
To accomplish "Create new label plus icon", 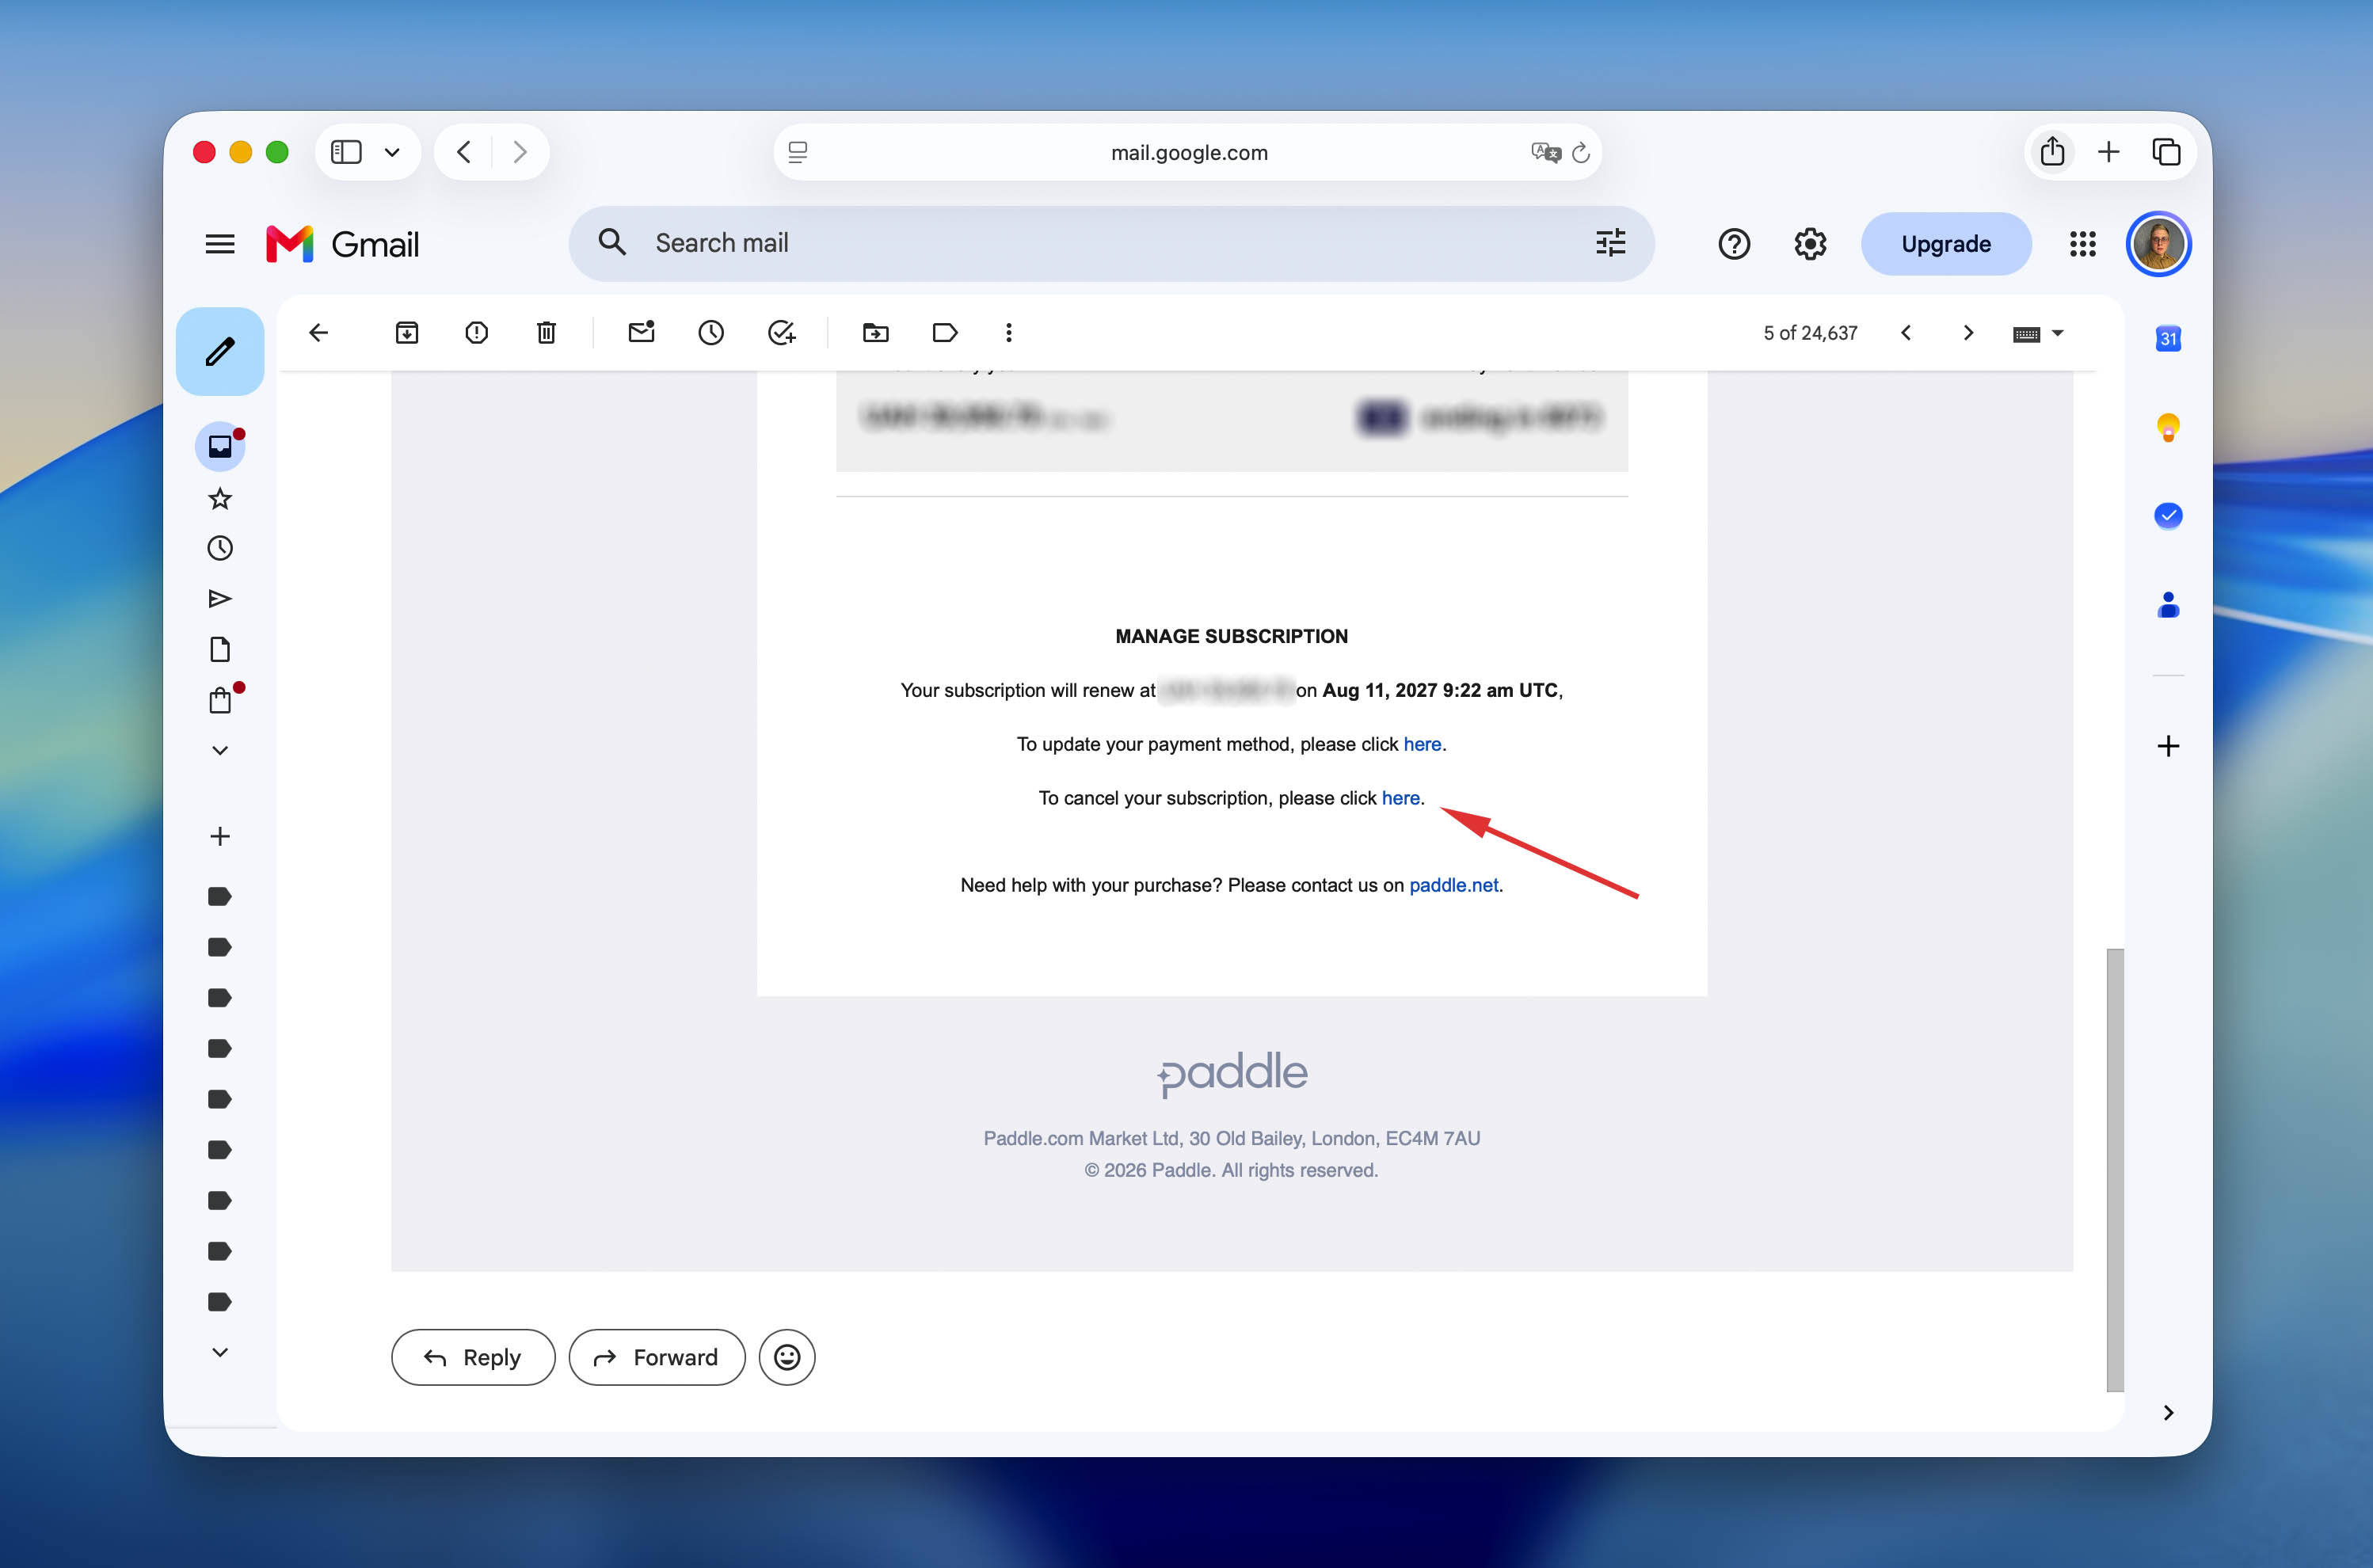I will tap(220, 836).
